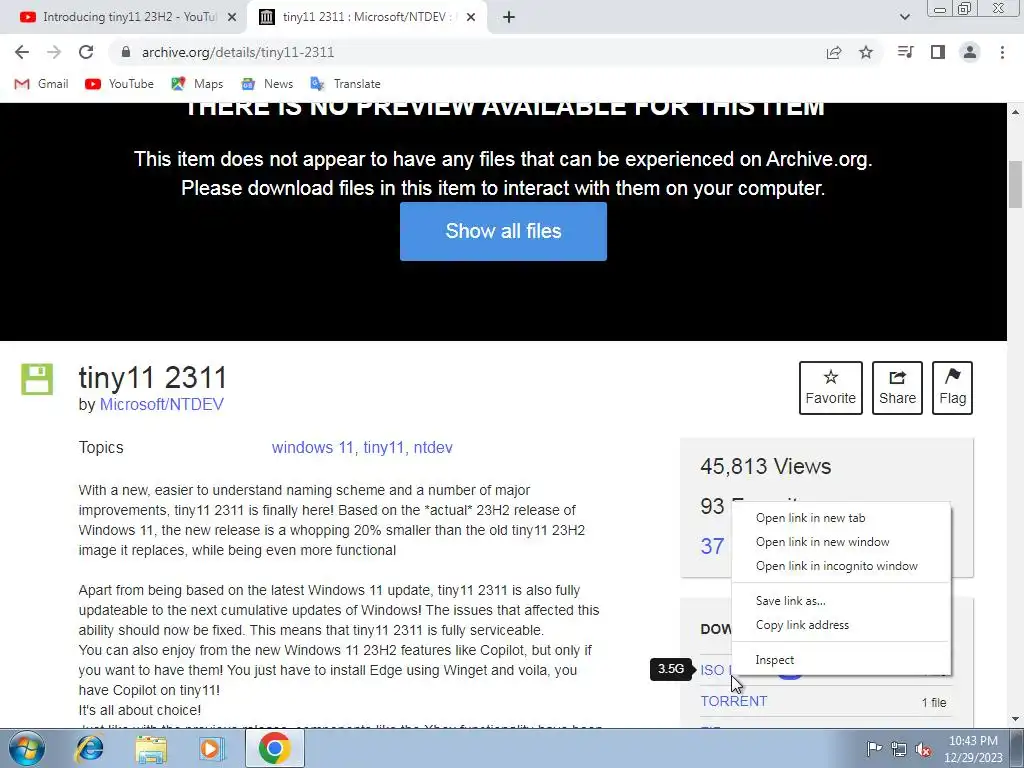Screen dimensions: 1024x768
Task: Reload the archive.org page
Action: click(86, 52)
